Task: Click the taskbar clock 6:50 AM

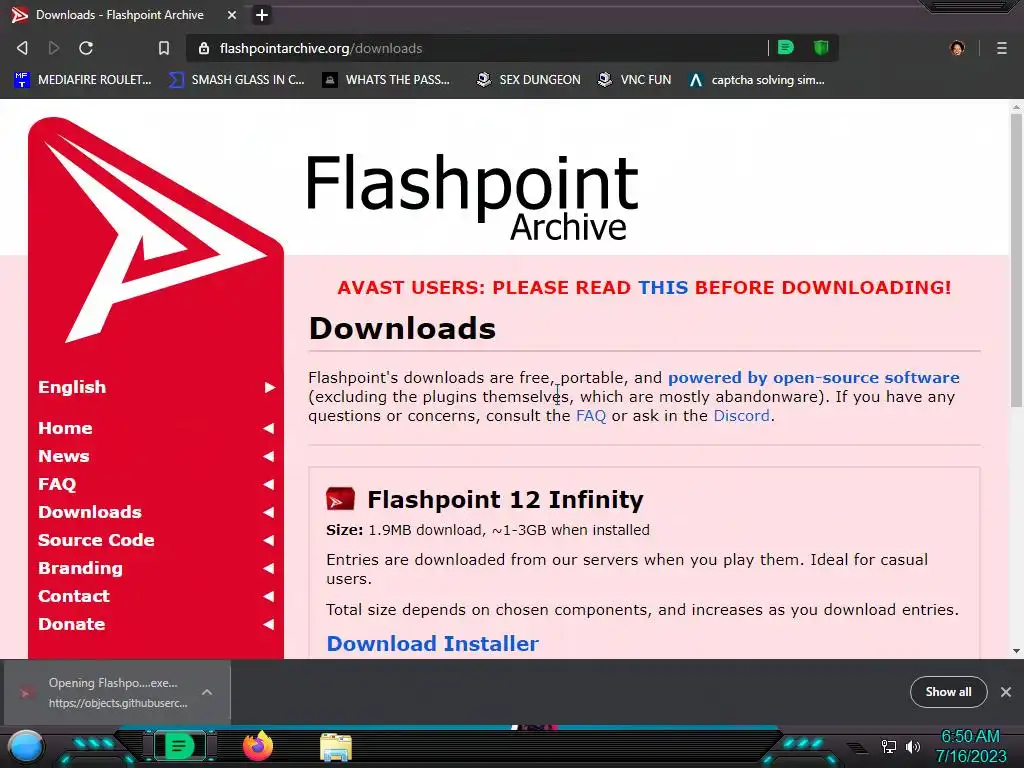Action: point(970,737)
